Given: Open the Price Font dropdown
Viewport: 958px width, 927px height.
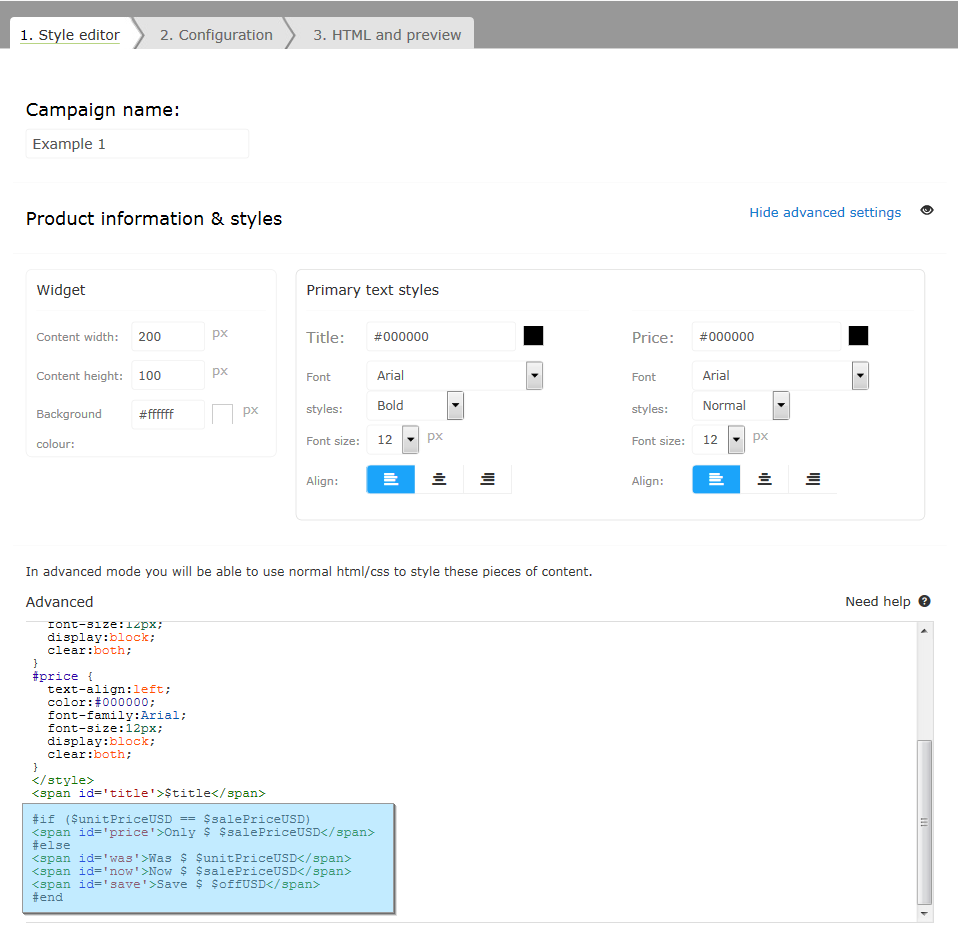Looking at the screenshot, I should point(780,375).
